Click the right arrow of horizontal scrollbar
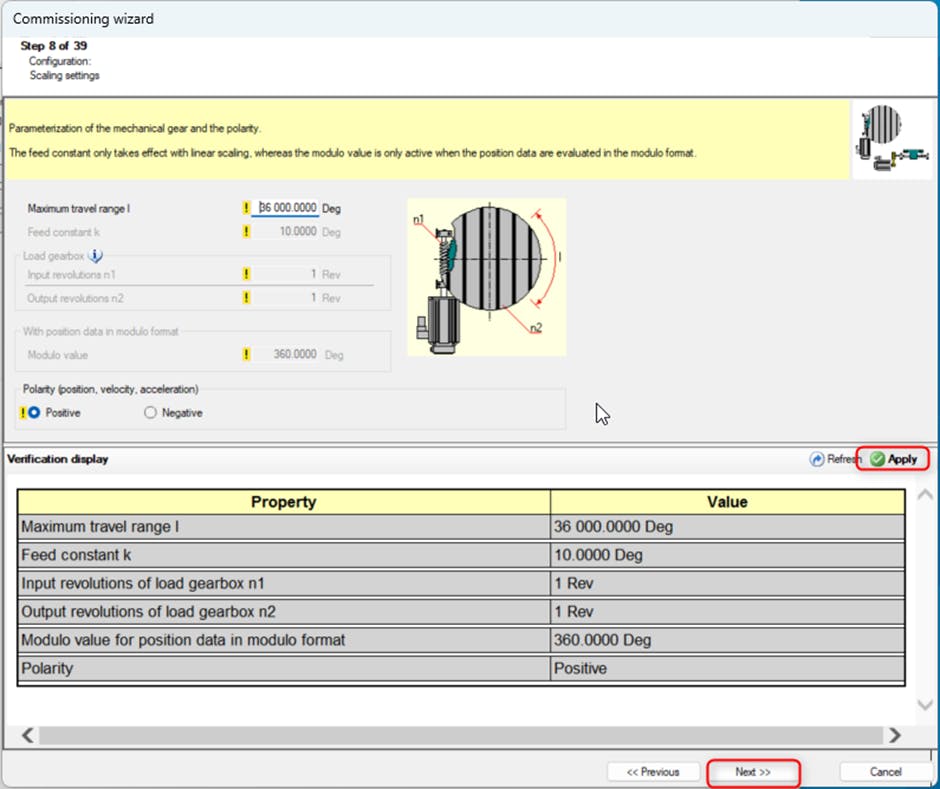The image size is (940, 789). point(894,735)
